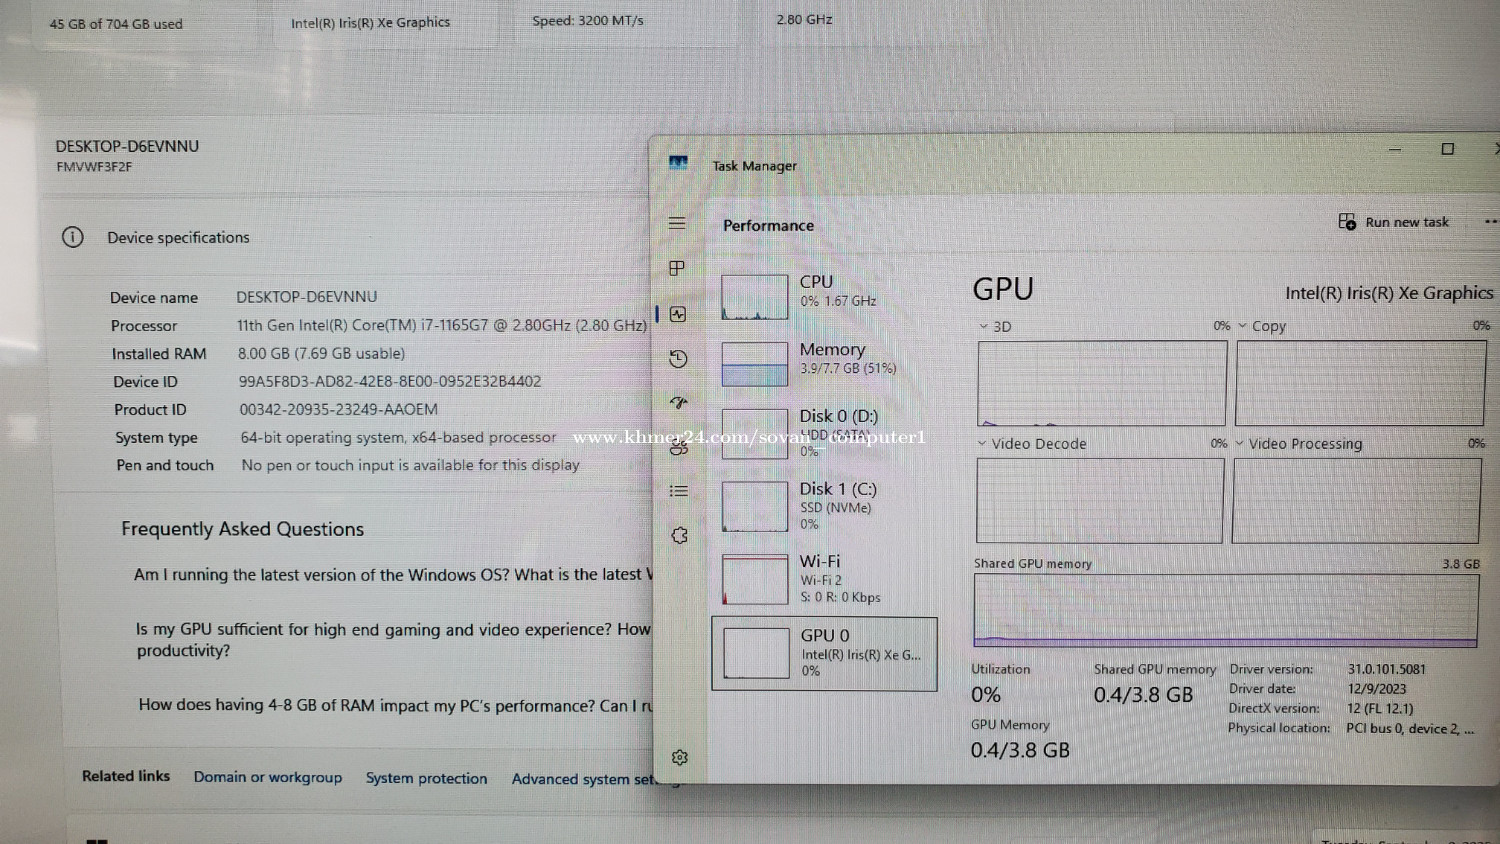Screen dimensions: 1500x844
Task: Open the Services puzzle icon
Action: 680,536
